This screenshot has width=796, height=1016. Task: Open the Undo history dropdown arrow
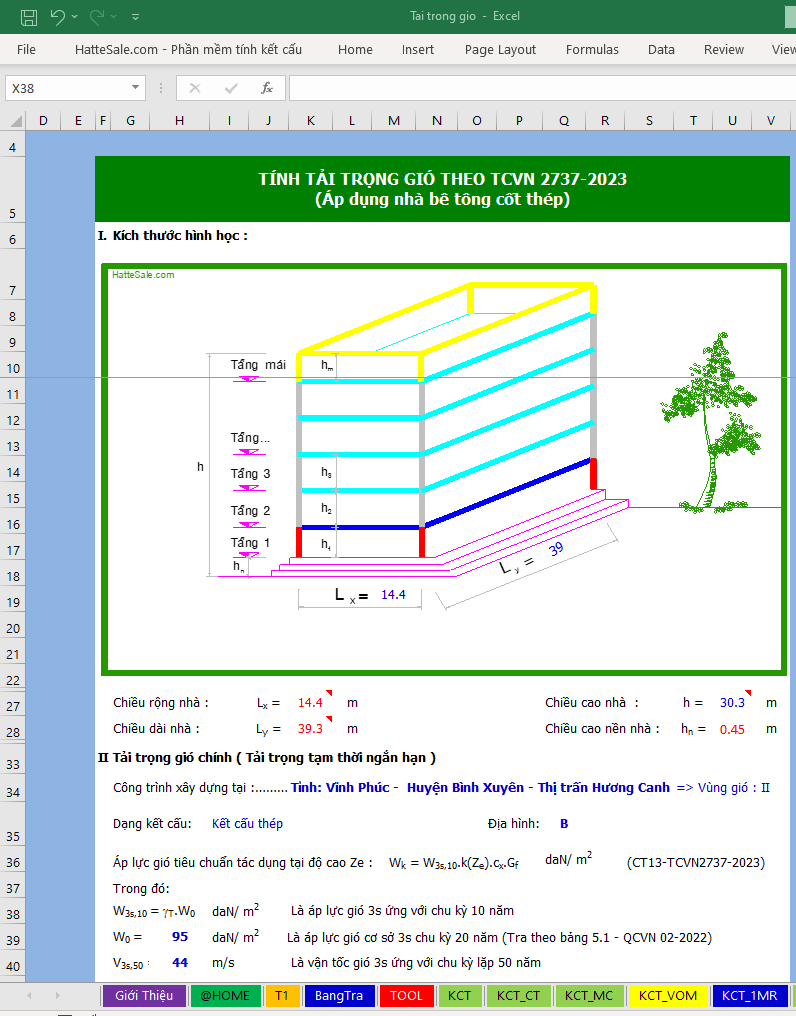click(75, 17)
